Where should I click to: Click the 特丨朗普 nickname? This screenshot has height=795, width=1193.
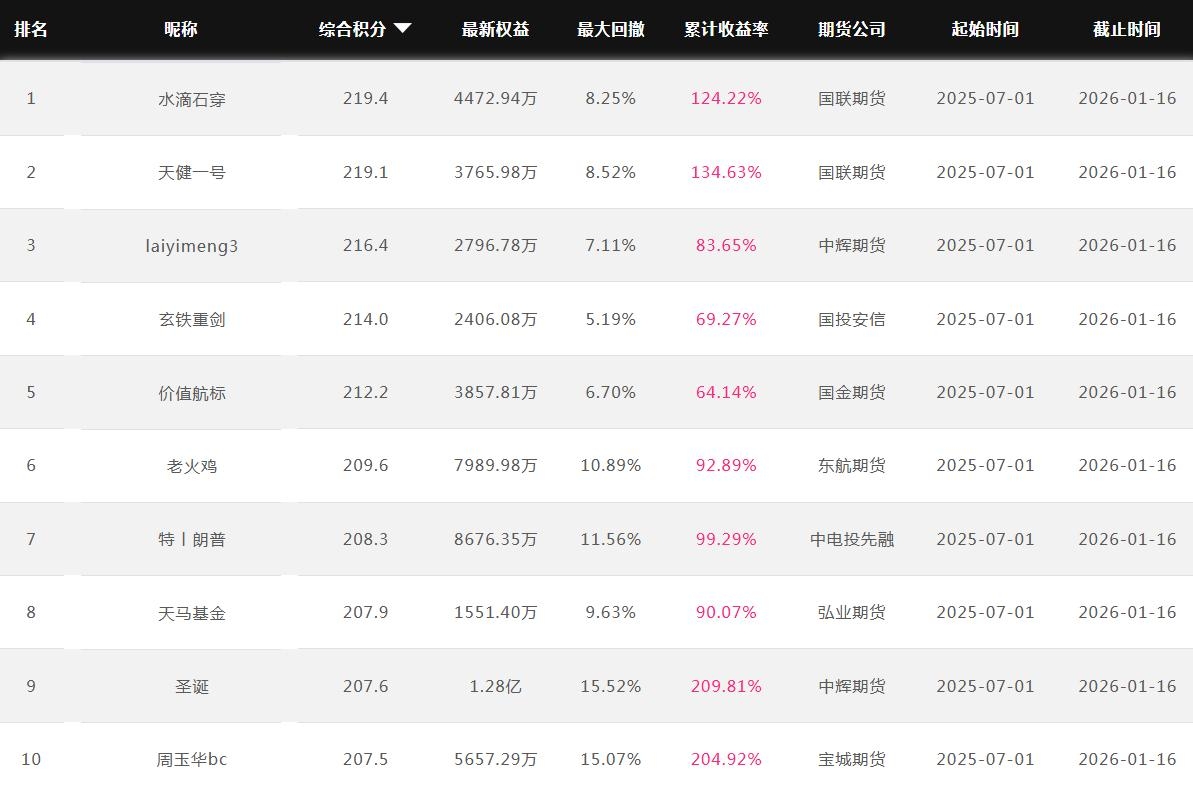(x=192, y=539)
